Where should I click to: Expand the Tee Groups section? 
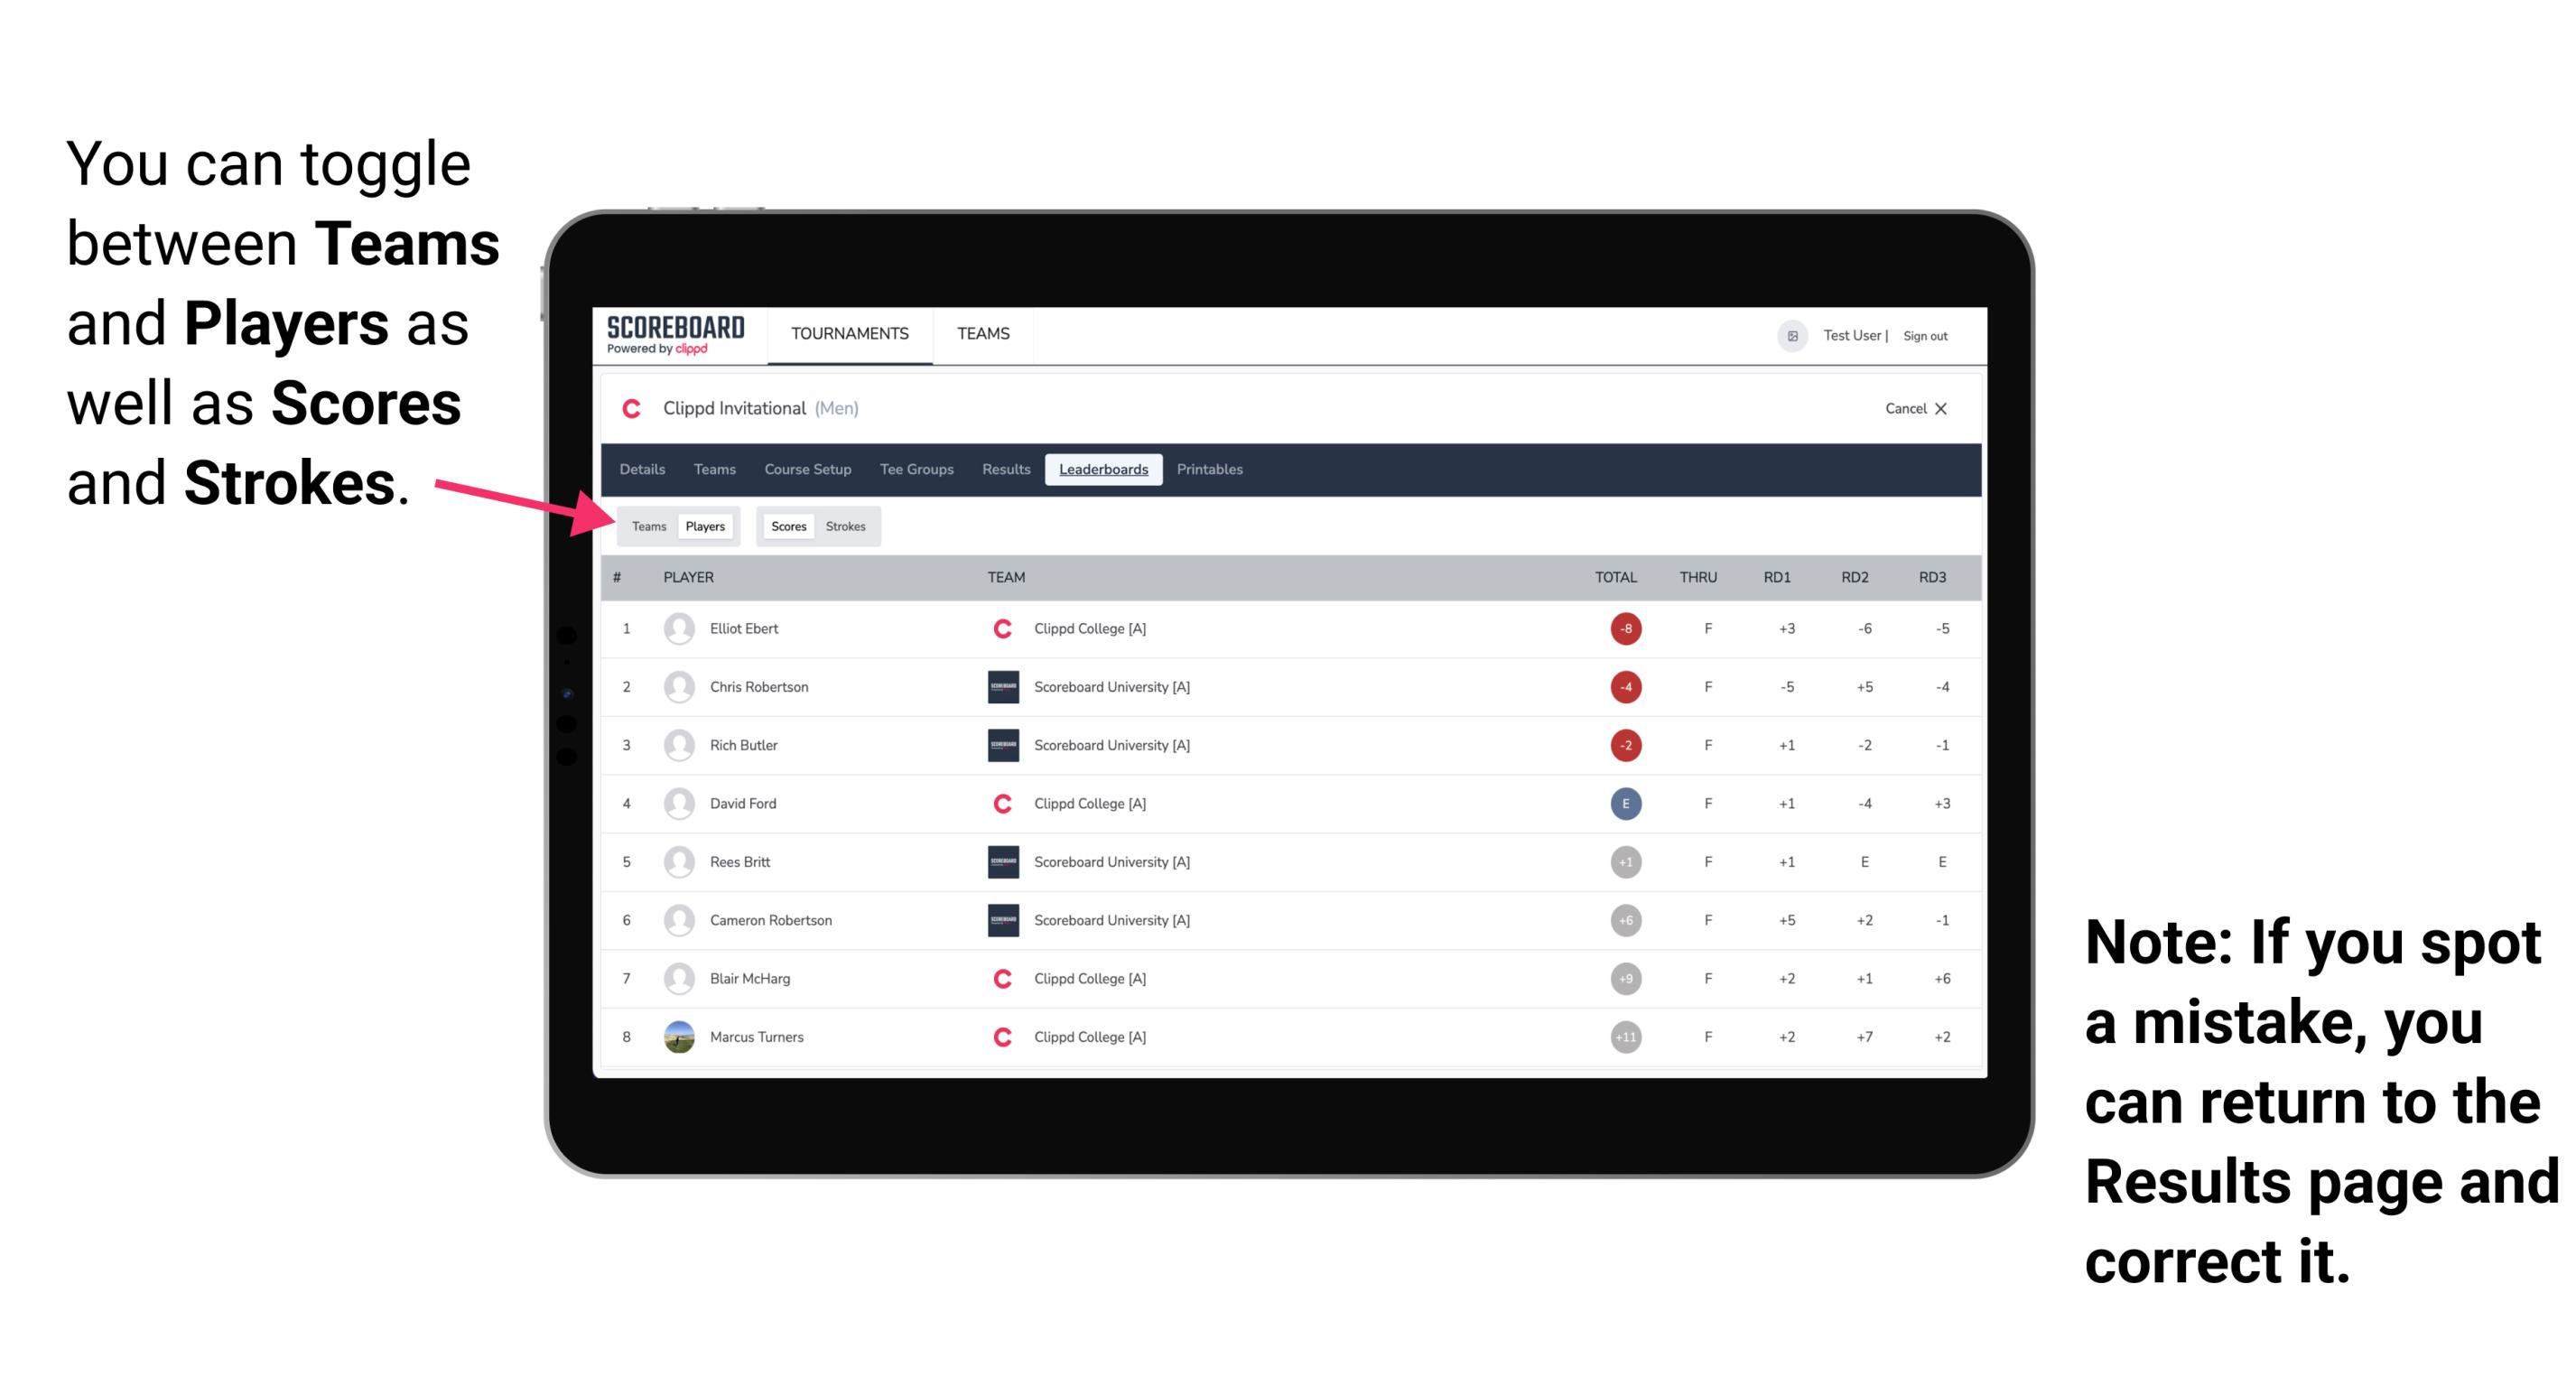[x=915, y=470]
